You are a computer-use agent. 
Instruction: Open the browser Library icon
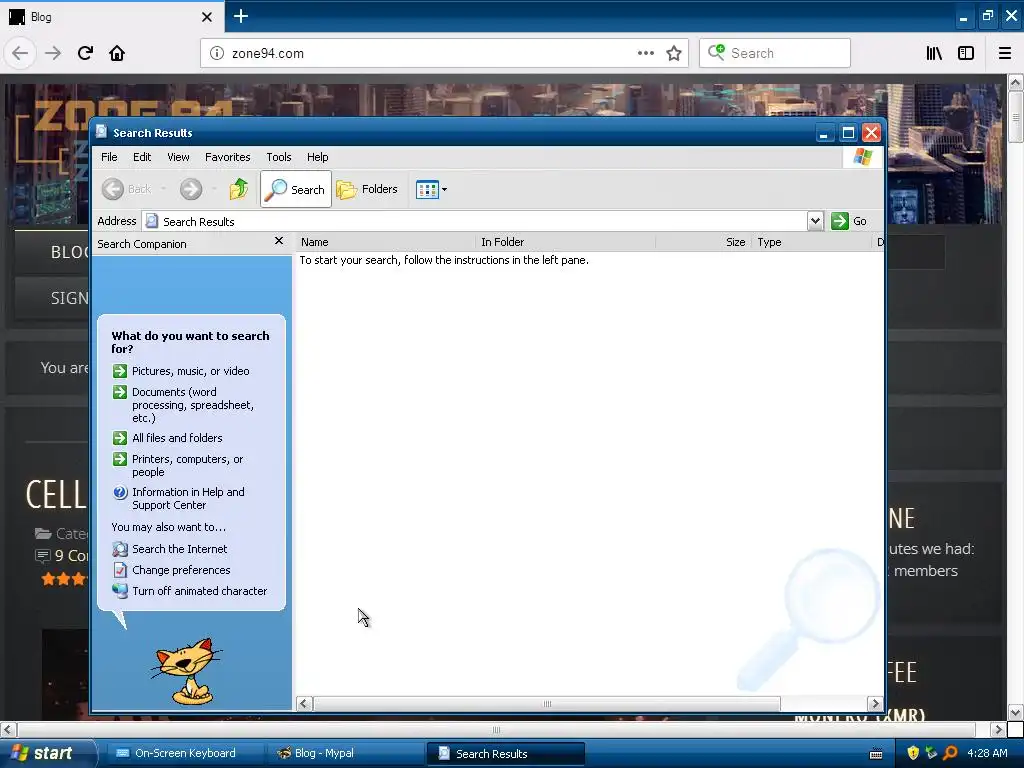pyautogui.click(x=934, y=53)
